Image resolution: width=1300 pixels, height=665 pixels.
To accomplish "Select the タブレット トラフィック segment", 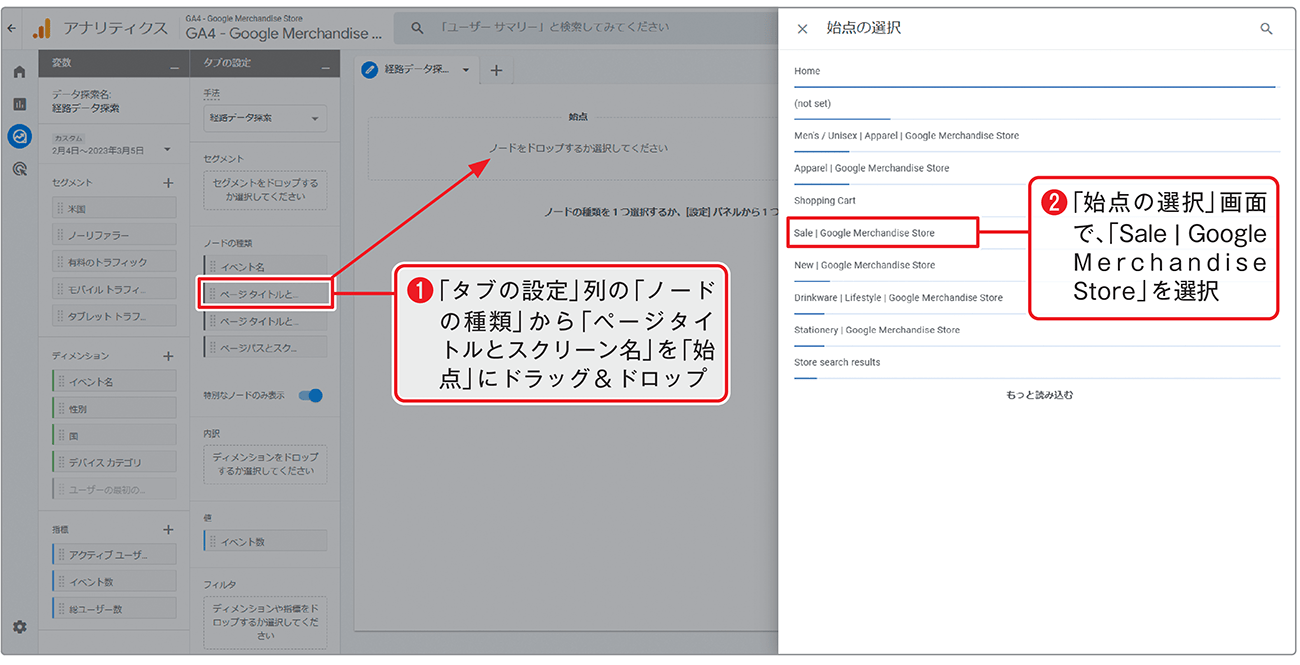I will (x=114, y=316).
